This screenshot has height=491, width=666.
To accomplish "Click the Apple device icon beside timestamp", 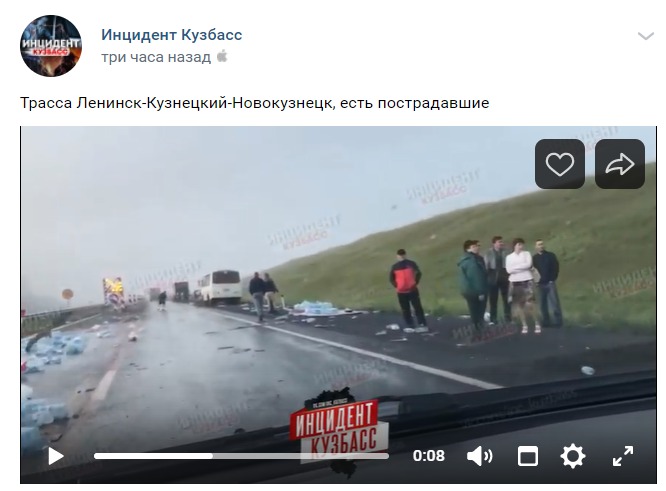I will click(222, 56).
